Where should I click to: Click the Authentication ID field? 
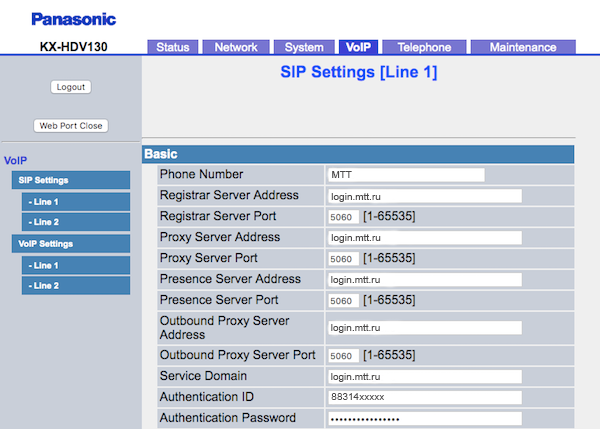(x=424, y=397)
